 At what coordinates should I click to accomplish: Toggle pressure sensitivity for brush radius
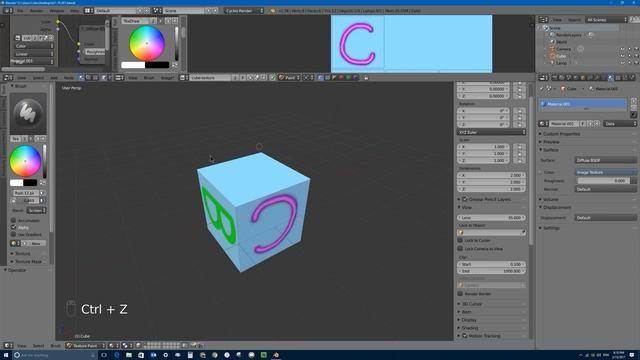coord(42,193)
